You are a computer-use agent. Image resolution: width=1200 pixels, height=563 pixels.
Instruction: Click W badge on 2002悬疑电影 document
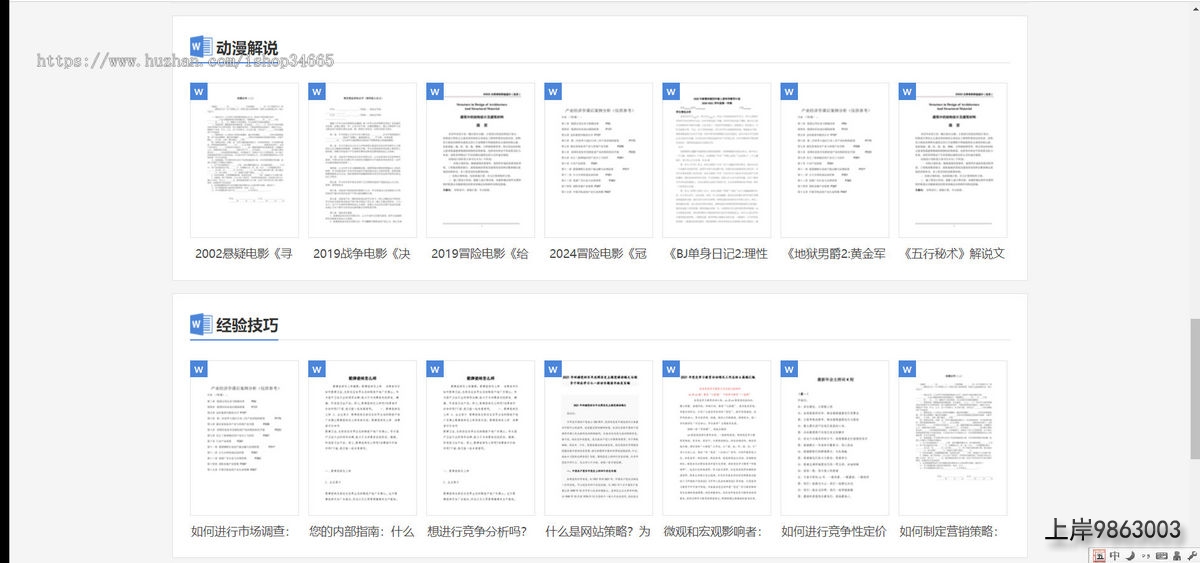click(x=198, y=92)
